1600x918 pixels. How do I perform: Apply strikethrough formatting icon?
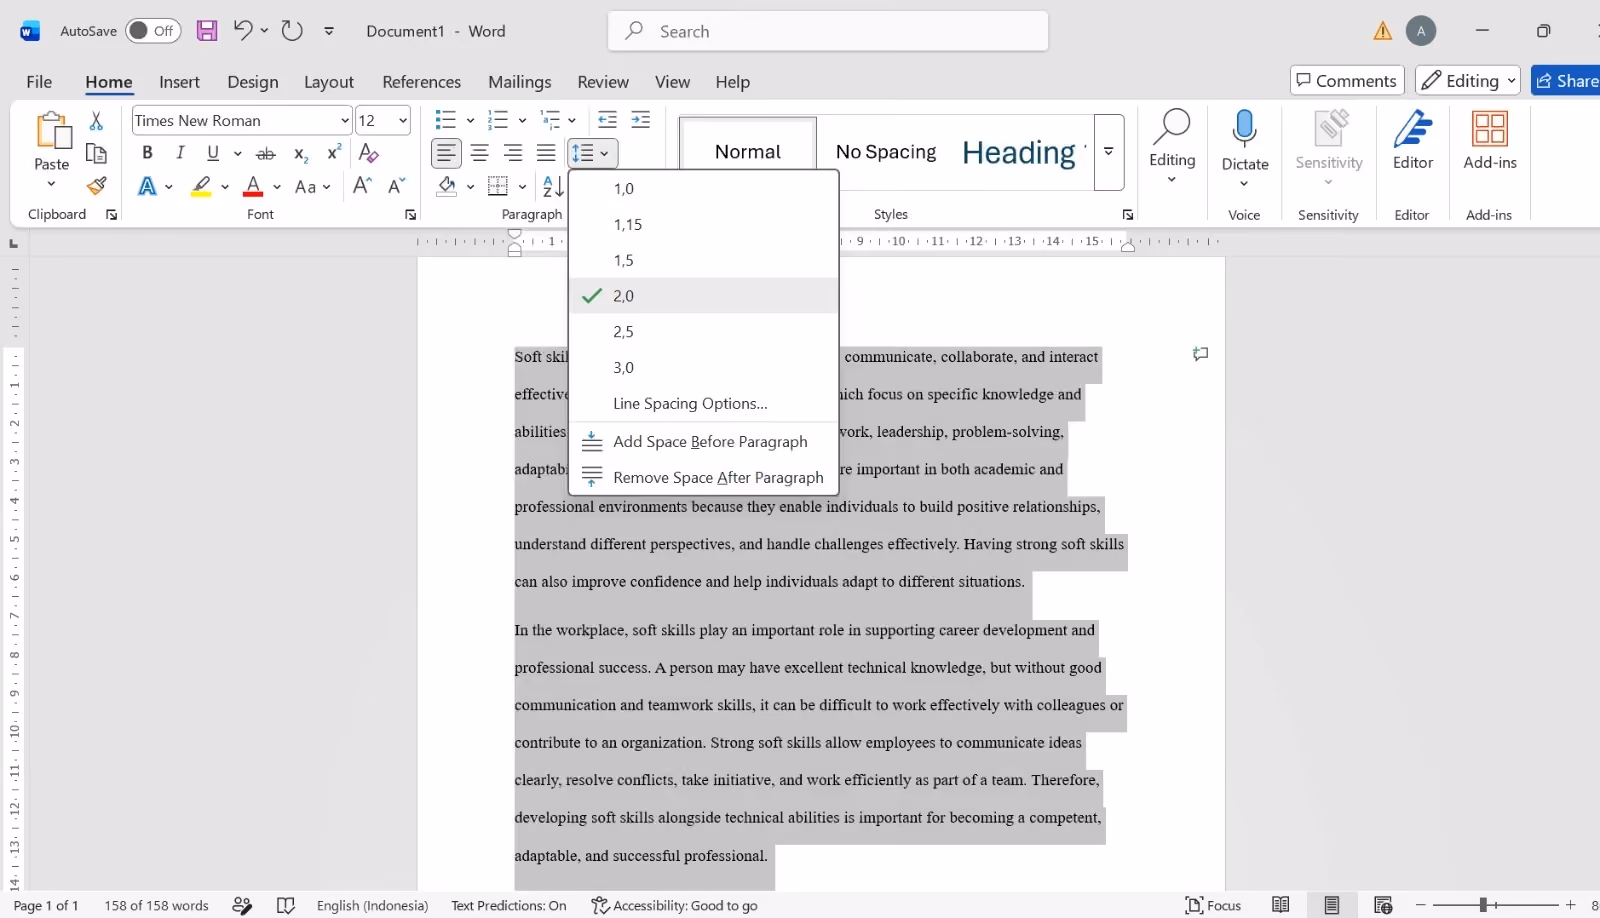(266, 153)
